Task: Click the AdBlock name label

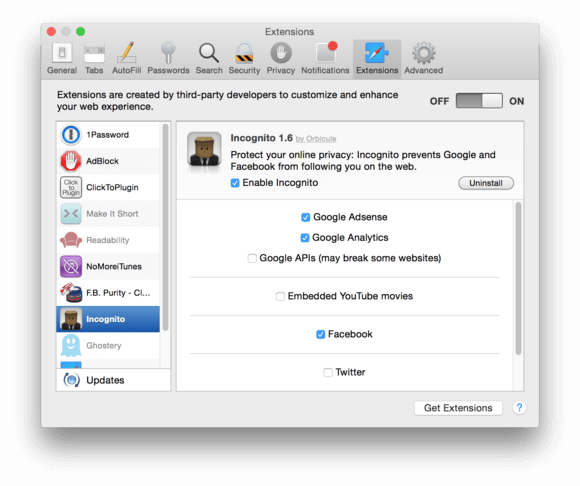Action: click(x=102, y=161)
